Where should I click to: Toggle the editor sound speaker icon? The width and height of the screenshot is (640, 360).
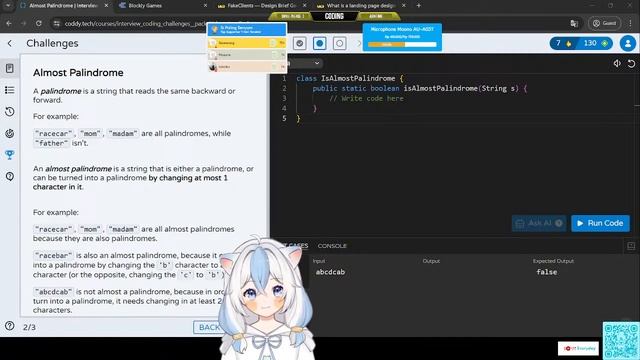click(617, 63)
